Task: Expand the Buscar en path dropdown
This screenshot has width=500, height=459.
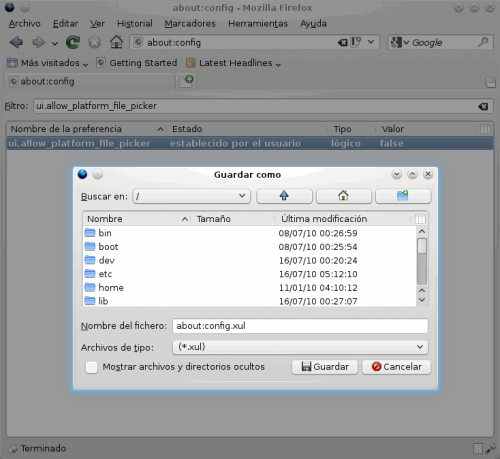Action: [242, 196]
